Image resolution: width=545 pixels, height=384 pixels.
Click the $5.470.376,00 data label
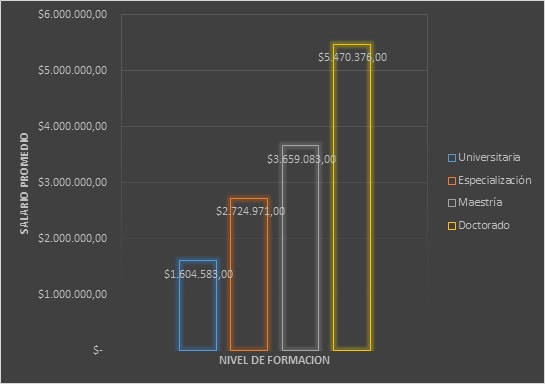[352, 57]
